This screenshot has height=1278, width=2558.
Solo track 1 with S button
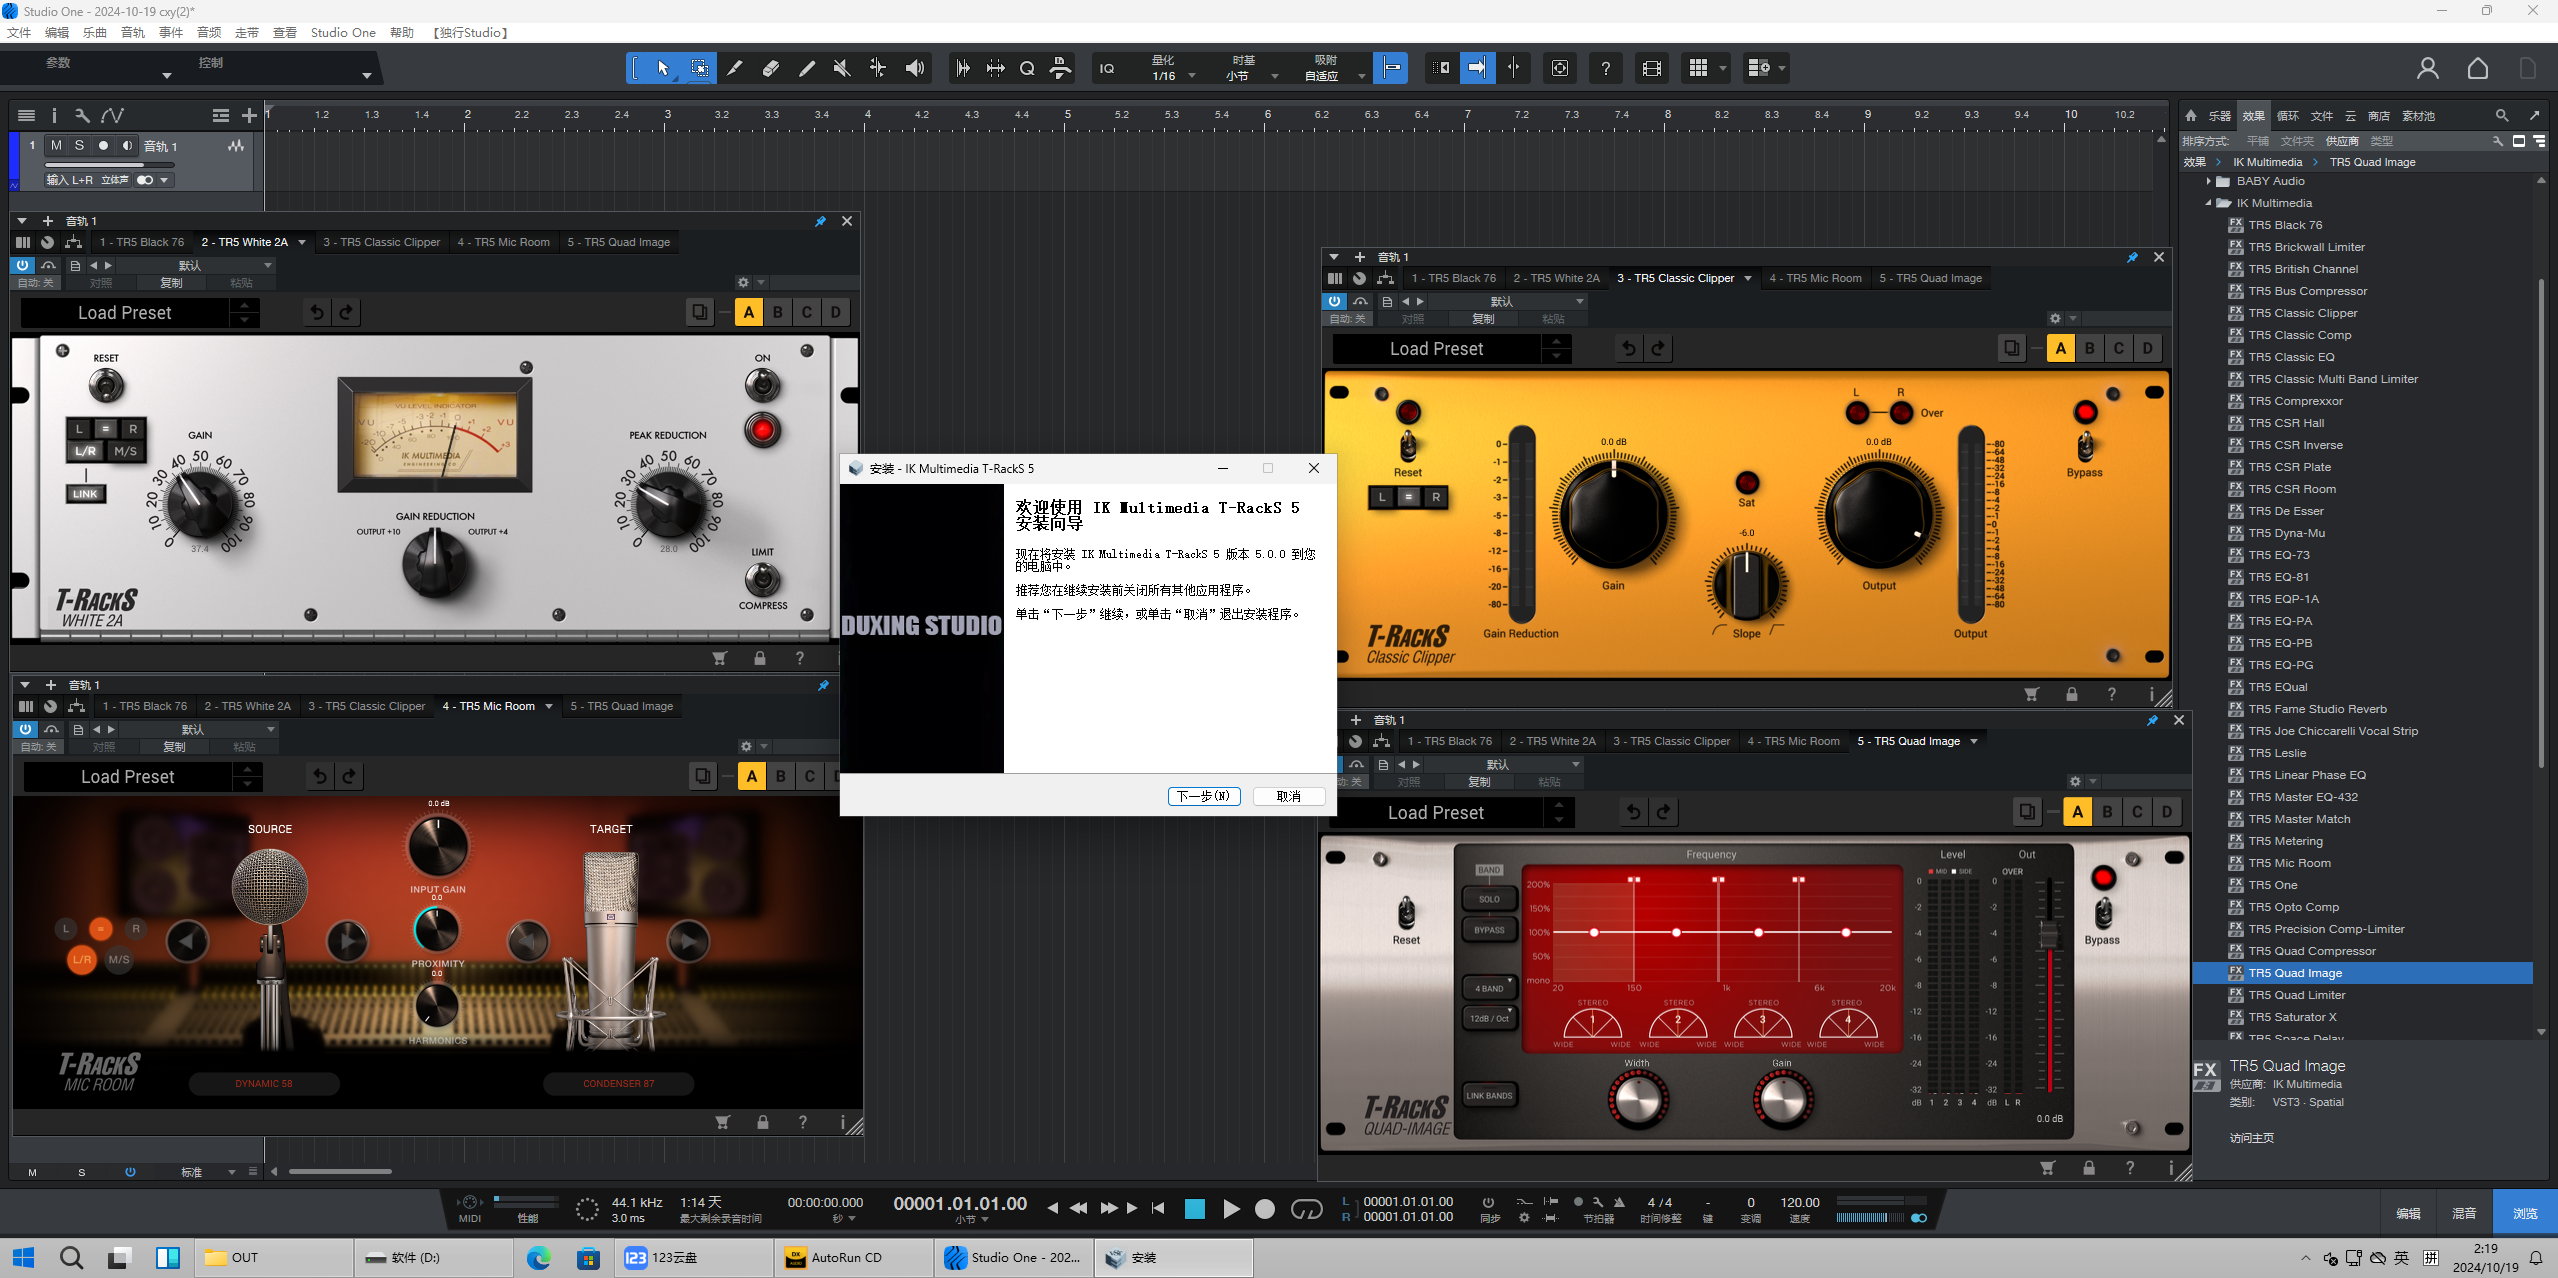[80, 146]
